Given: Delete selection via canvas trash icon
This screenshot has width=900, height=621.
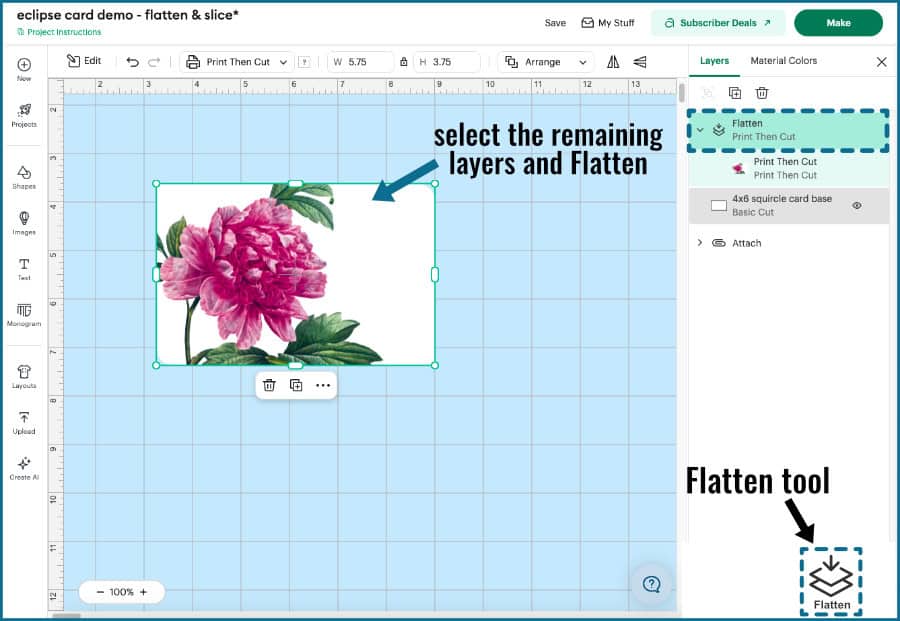Looking at the screenshot, I should [269, 385].
